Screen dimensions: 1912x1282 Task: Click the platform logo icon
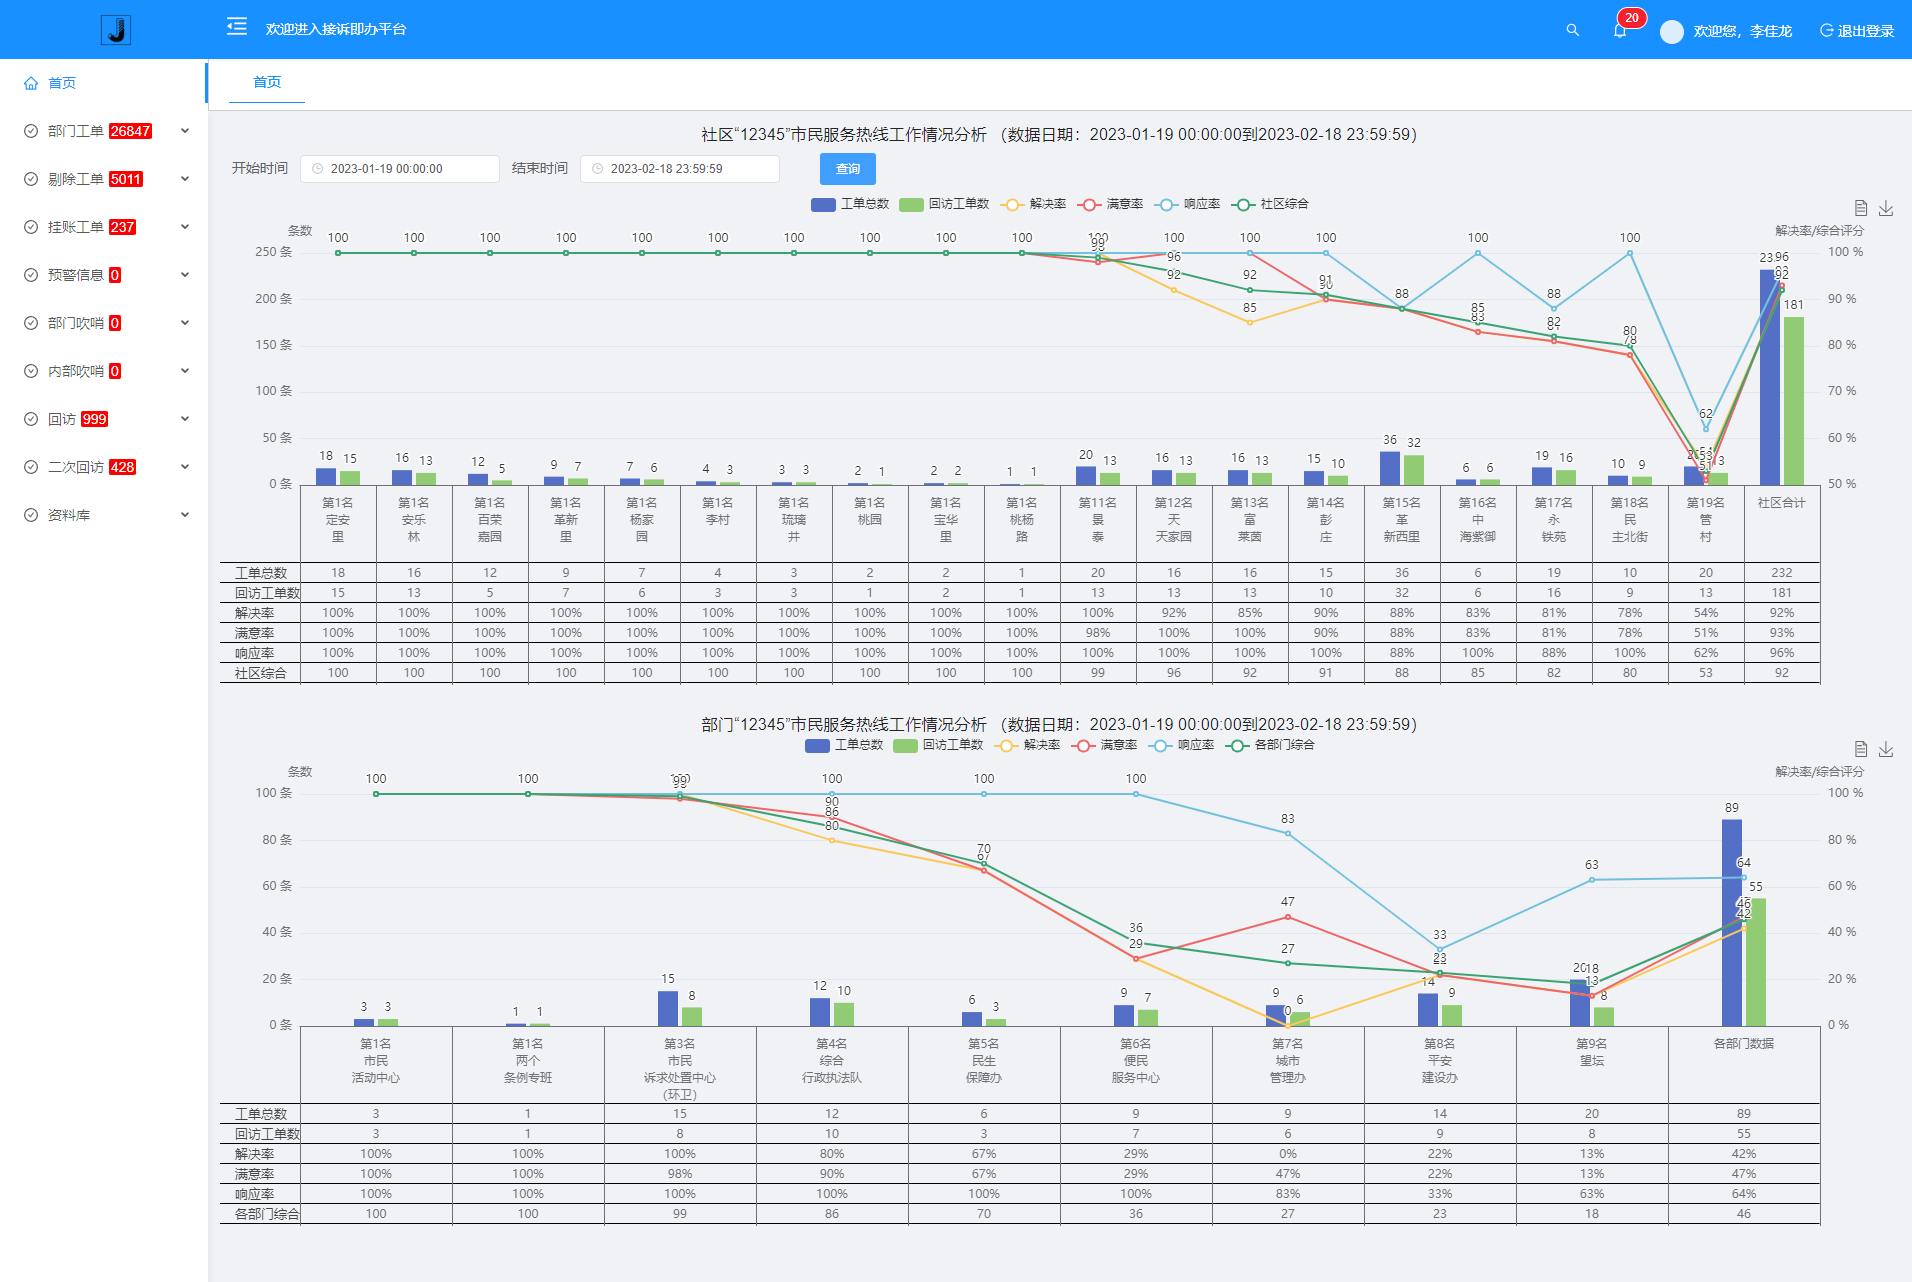pyautogui.click(x=116, y=30)
